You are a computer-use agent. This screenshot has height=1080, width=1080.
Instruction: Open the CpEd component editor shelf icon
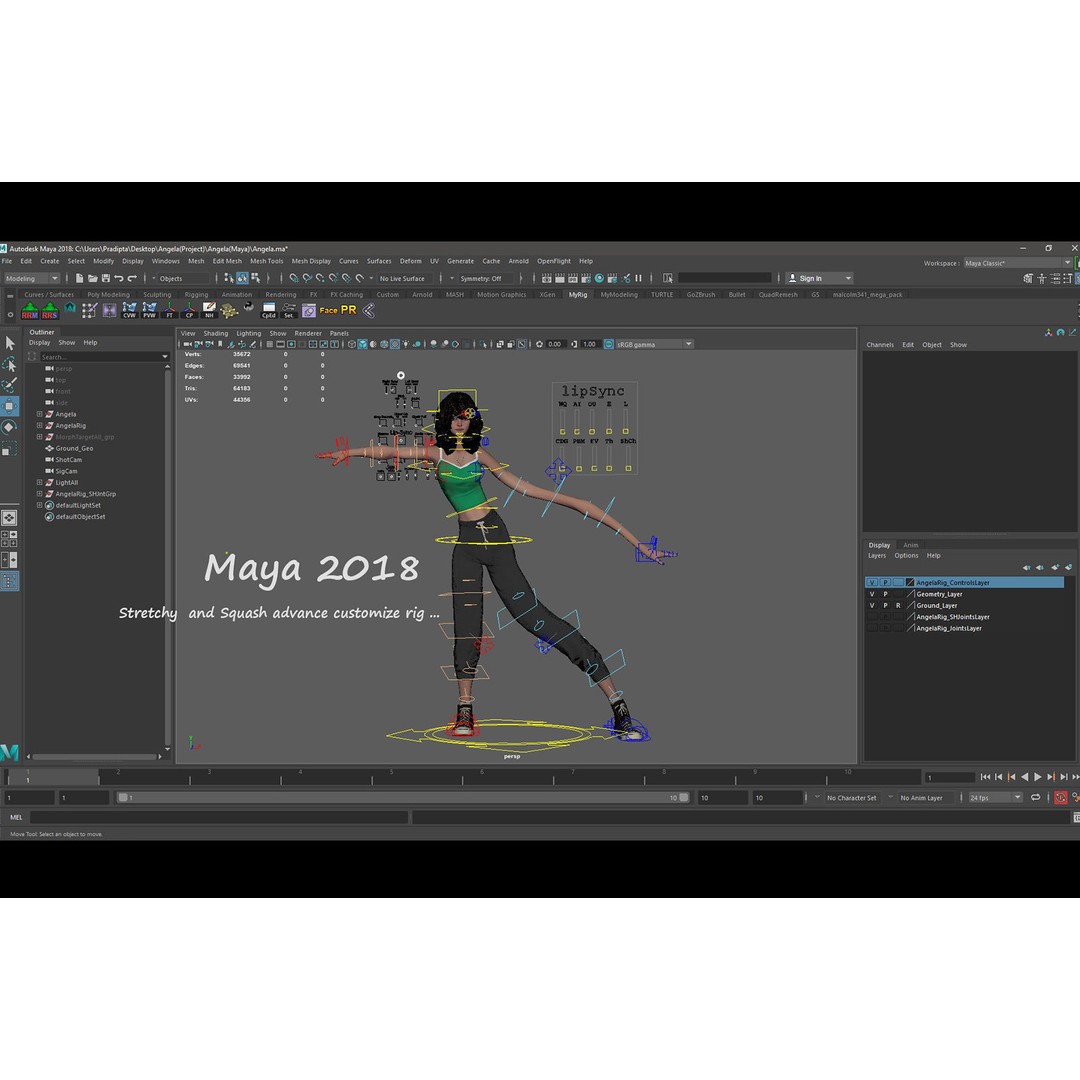click(269, 311)
